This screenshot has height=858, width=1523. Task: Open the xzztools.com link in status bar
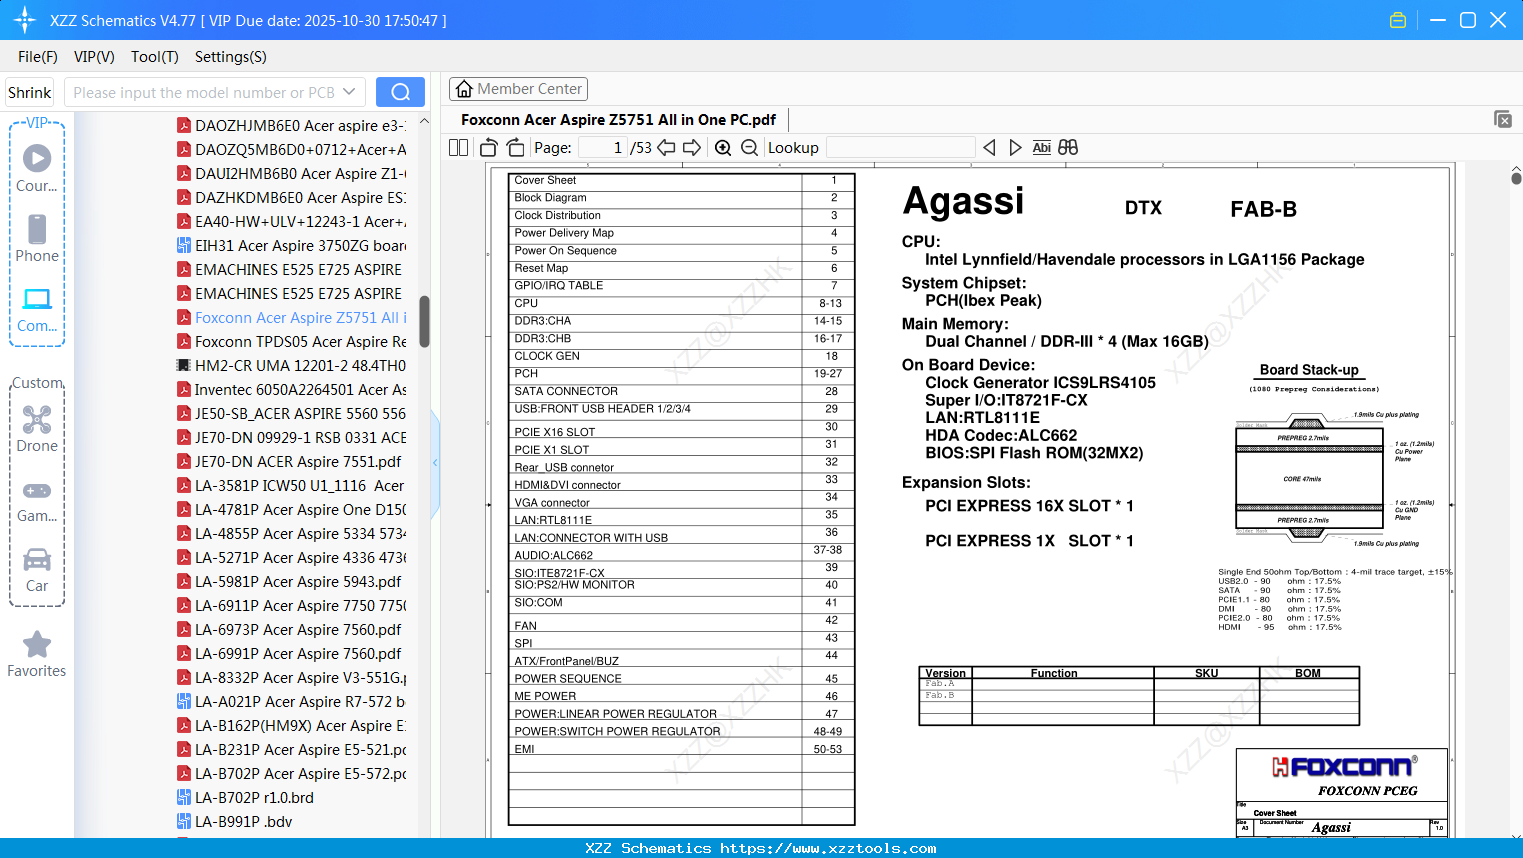(828, 848)
